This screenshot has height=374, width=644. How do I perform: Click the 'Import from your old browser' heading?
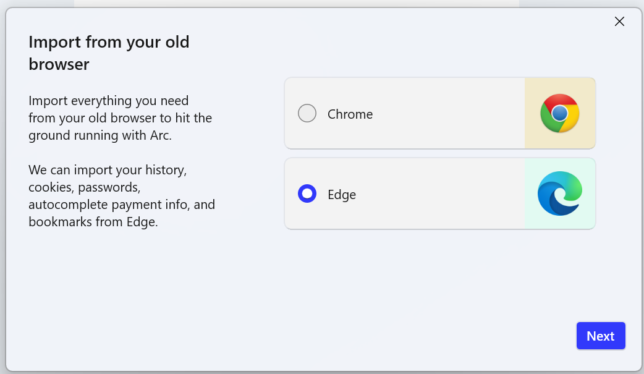(x=109, y=53)
